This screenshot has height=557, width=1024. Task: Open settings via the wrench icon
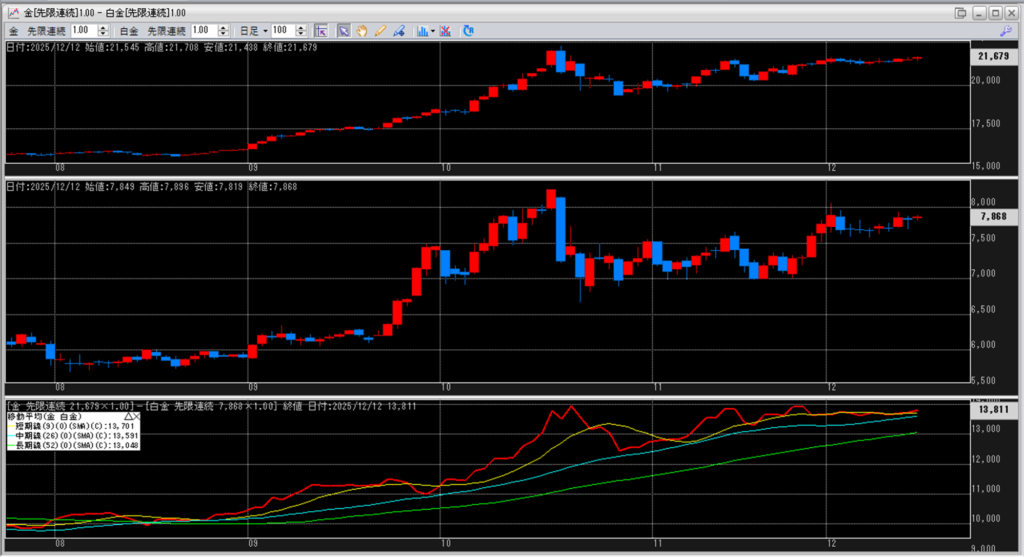1005,31
